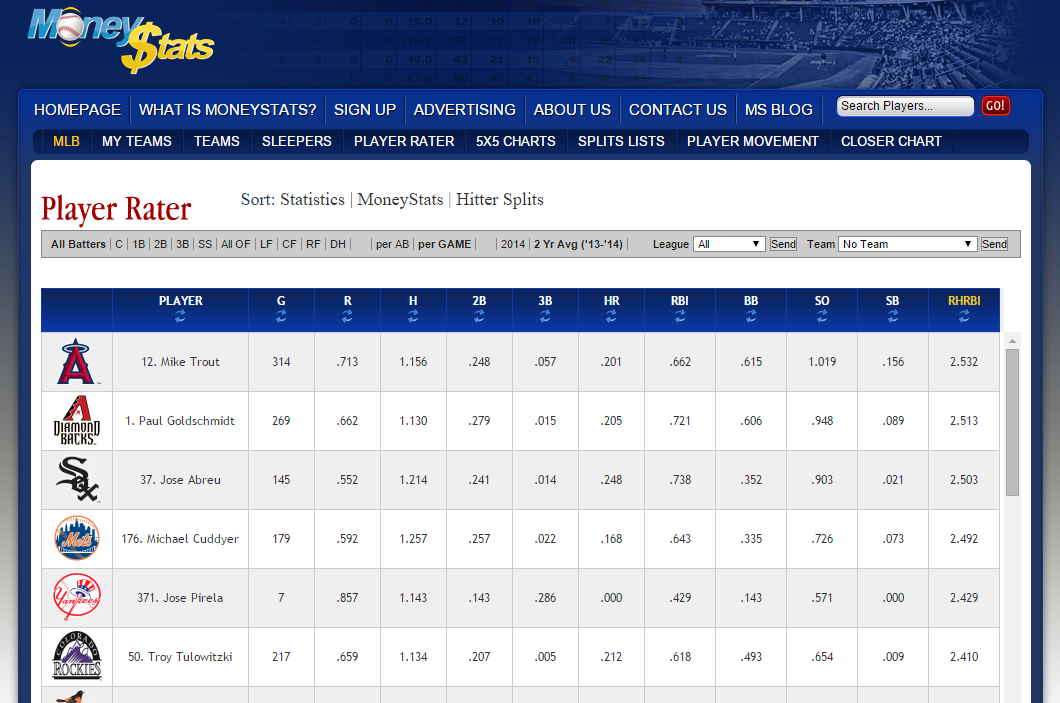
Task: Sort by 2B column arrows icon
Action: point(479,316)
